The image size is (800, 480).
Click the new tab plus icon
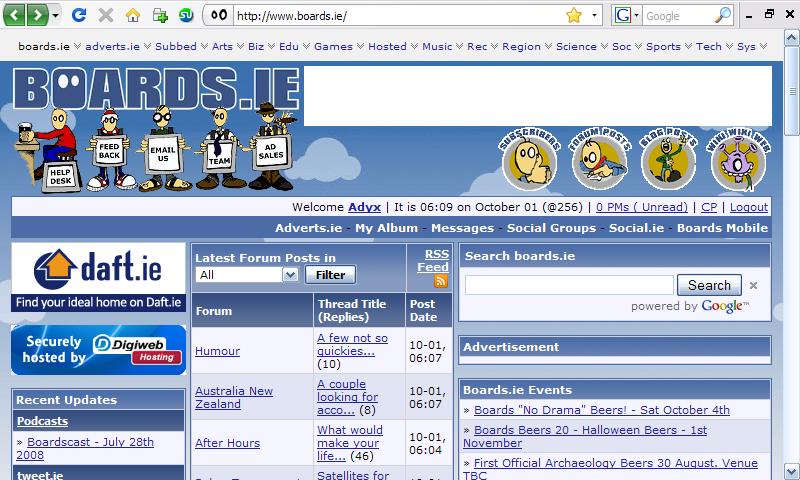tap(160, 15)
